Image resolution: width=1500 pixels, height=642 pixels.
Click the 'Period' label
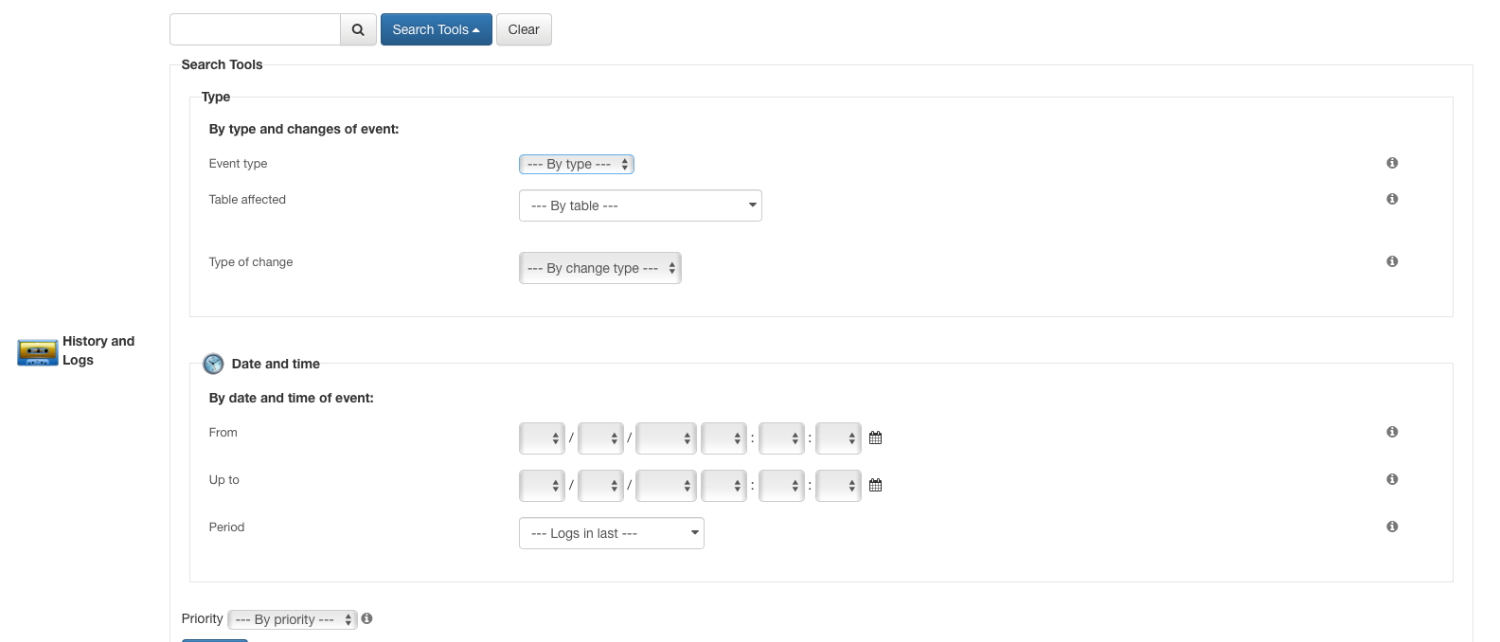pyautogui.click(x=226, y=526)
